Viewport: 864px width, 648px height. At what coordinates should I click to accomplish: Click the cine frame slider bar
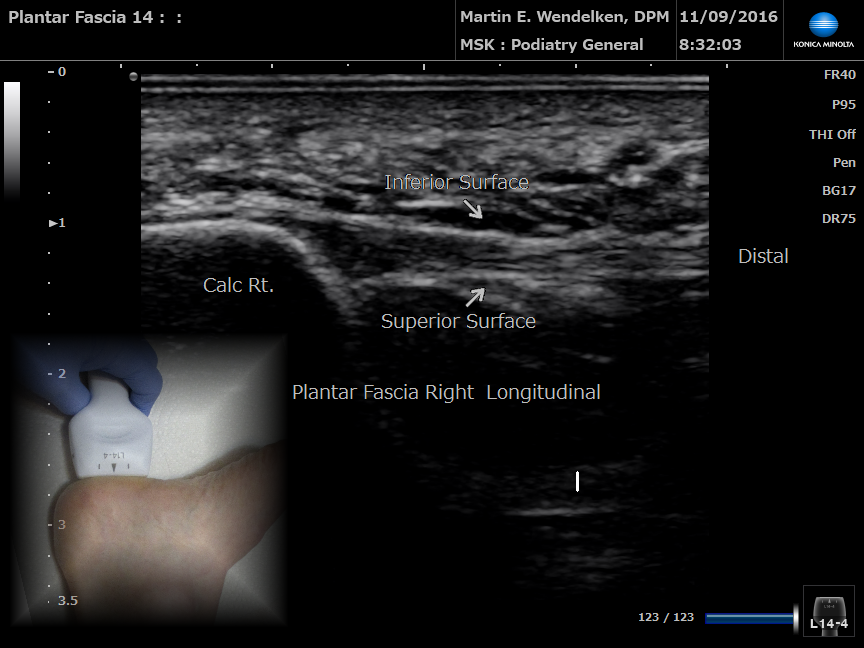[750, 618]
